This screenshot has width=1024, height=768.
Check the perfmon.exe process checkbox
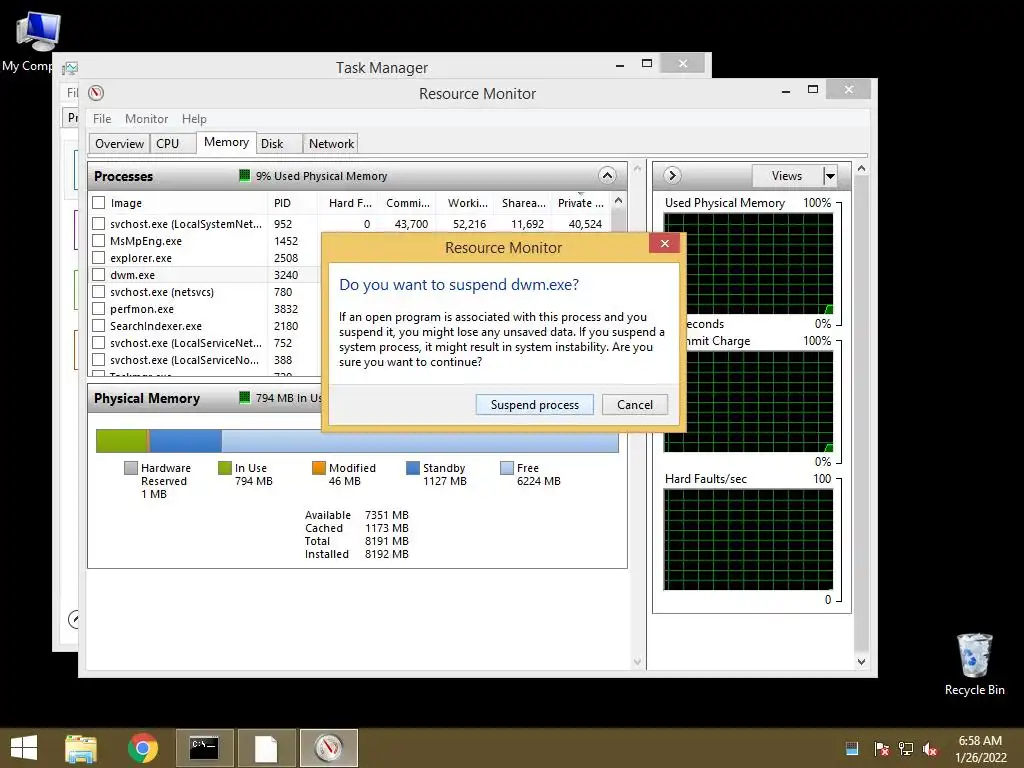pyautogui.click(x=99, y=308)
